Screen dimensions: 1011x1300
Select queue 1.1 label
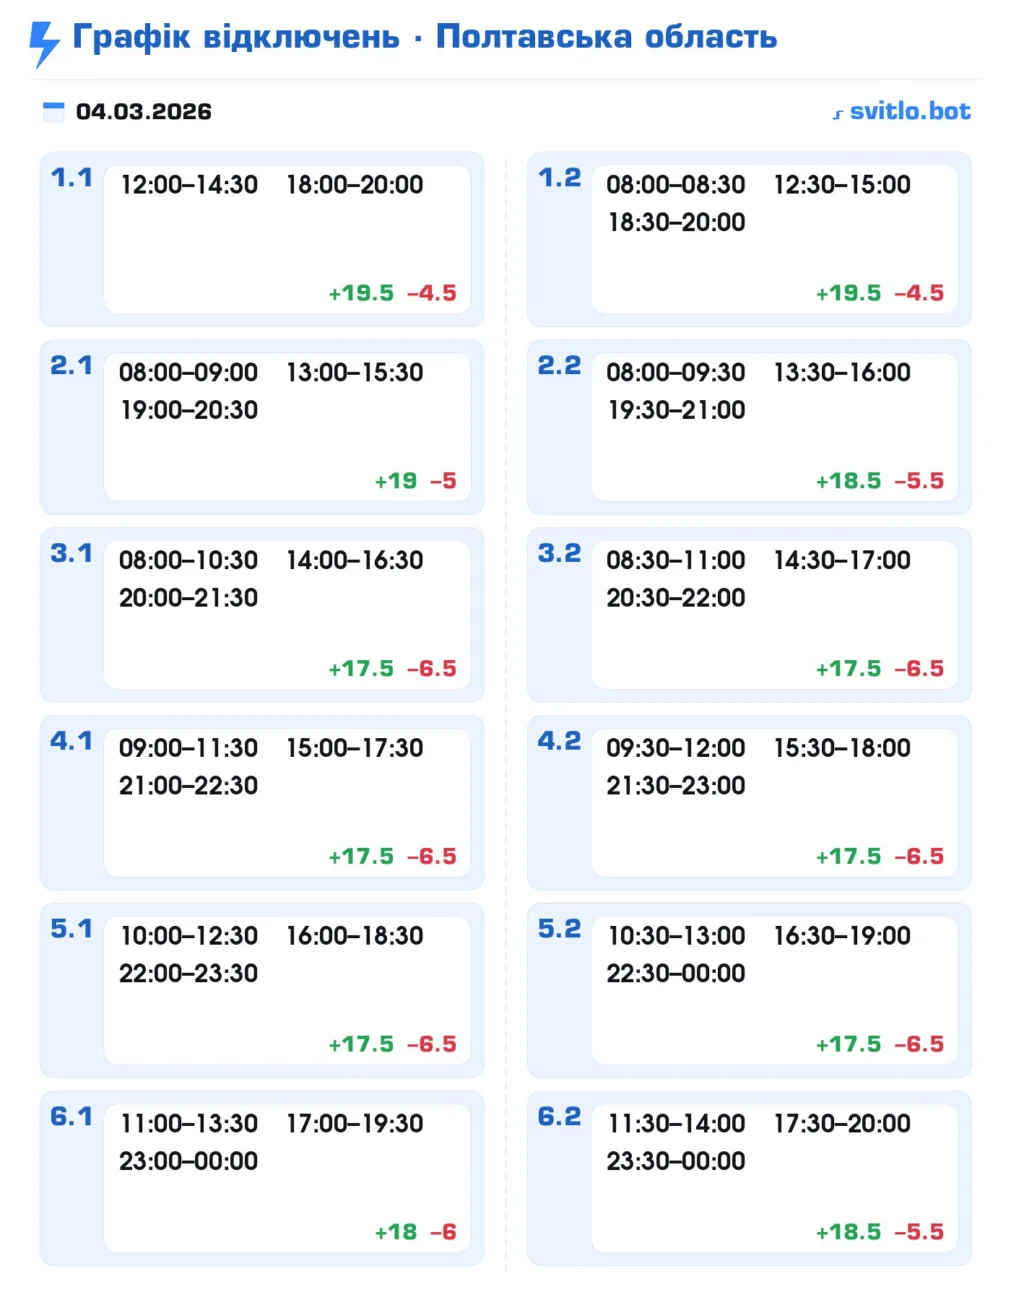coord(71,178)
